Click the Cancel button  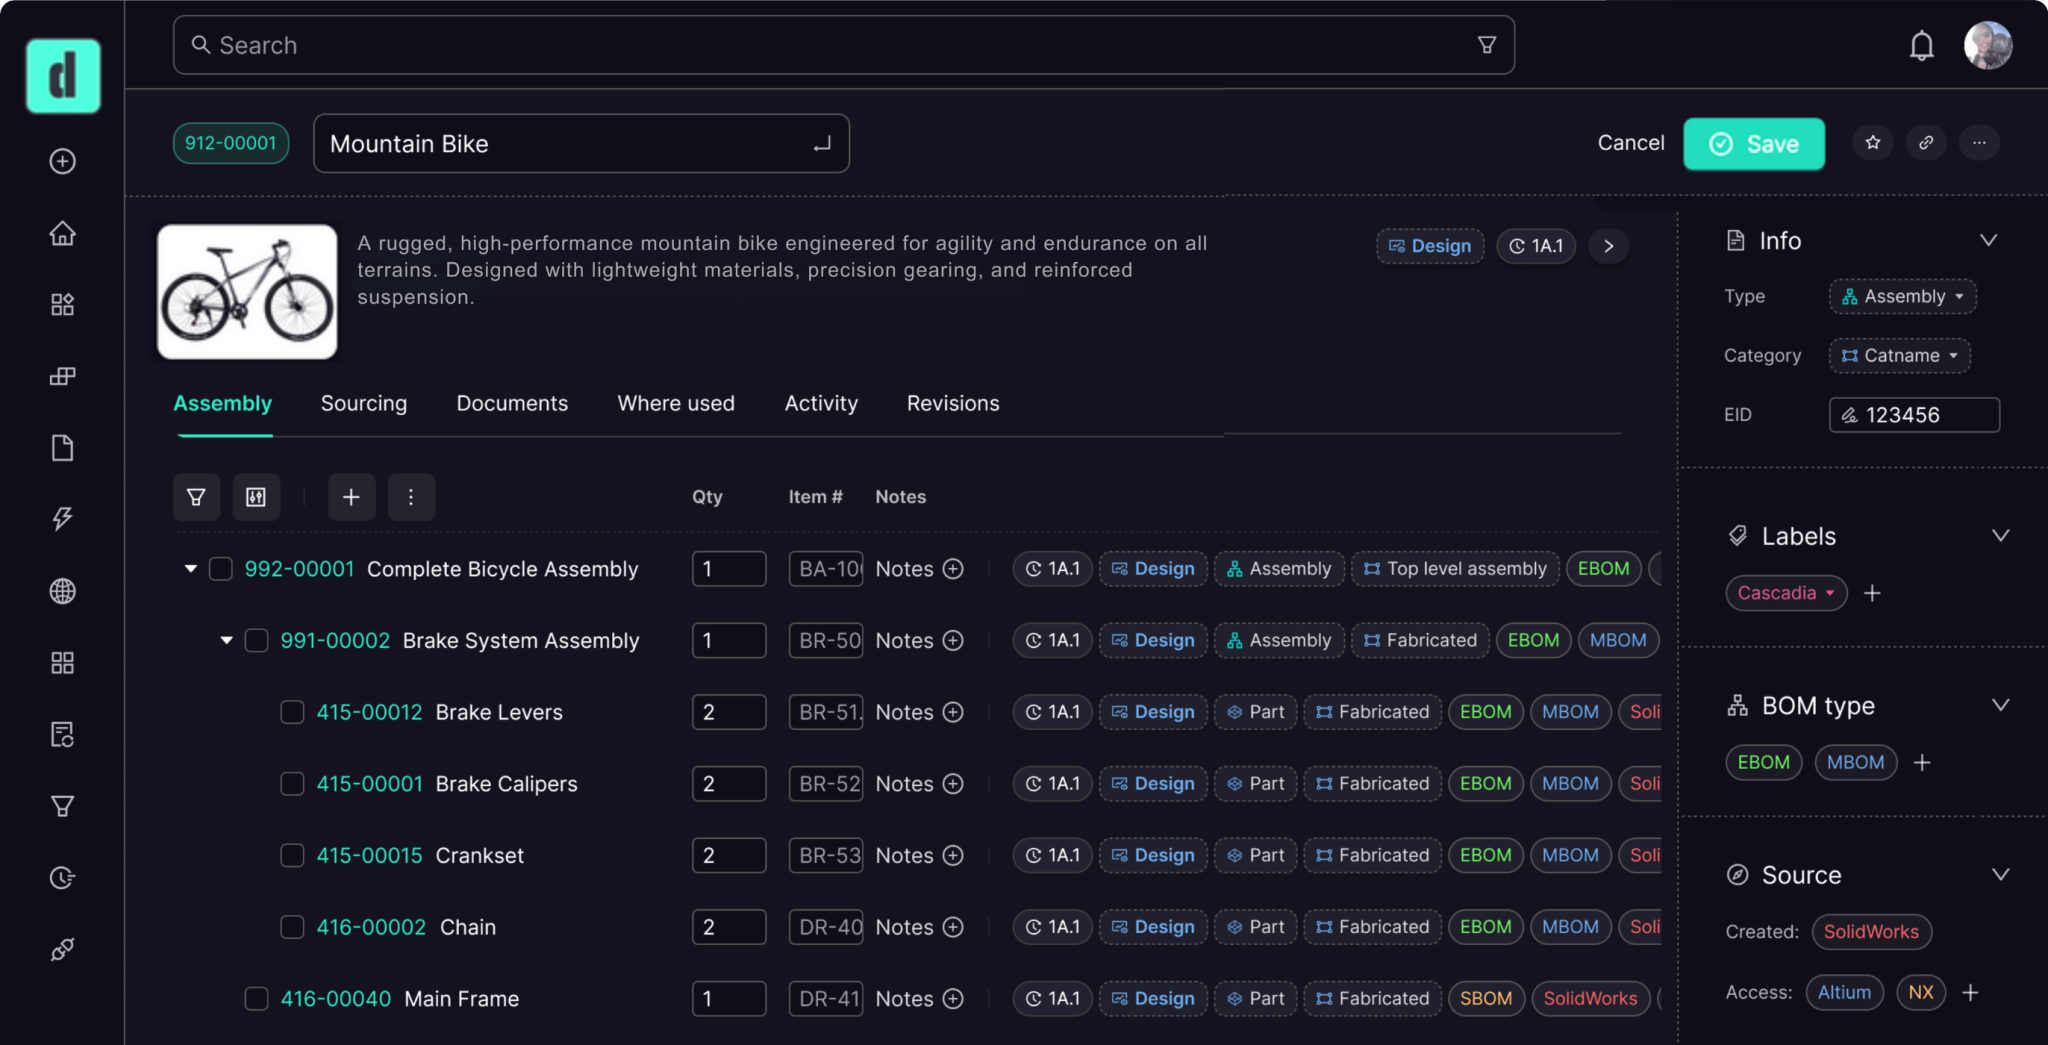(1630, 143)
